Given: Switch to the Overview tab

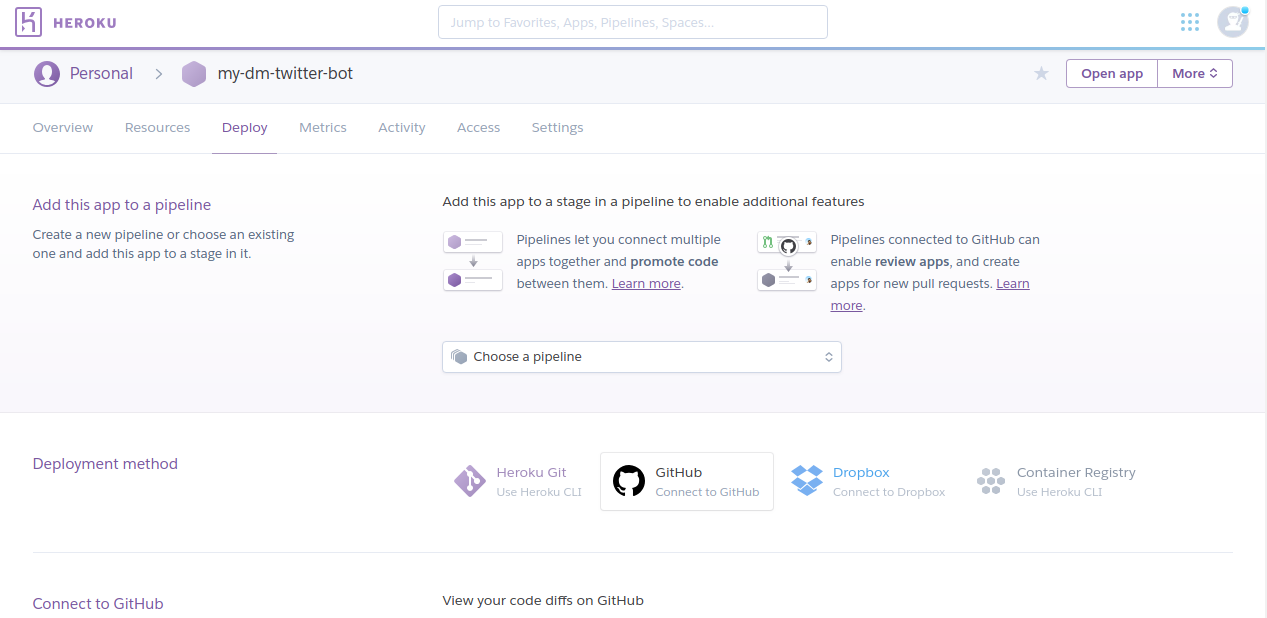Looking at the screenshot, I should point(63,128).
